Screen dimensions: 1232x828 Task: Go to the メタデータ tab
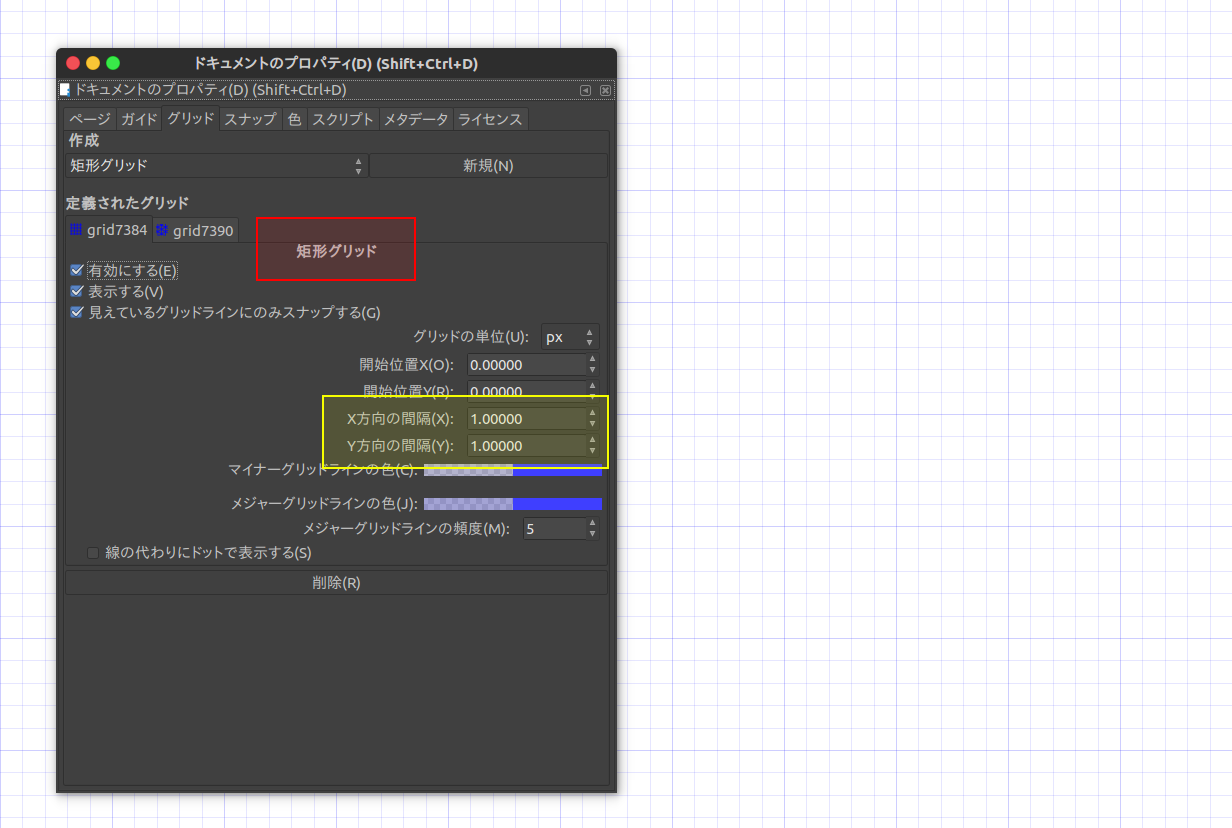416,119
